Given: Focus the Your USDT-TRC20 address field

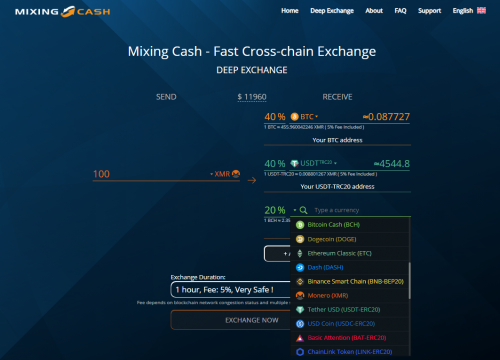Looking at the screenshot, I should pyautogui.click(x=337, y=187).
